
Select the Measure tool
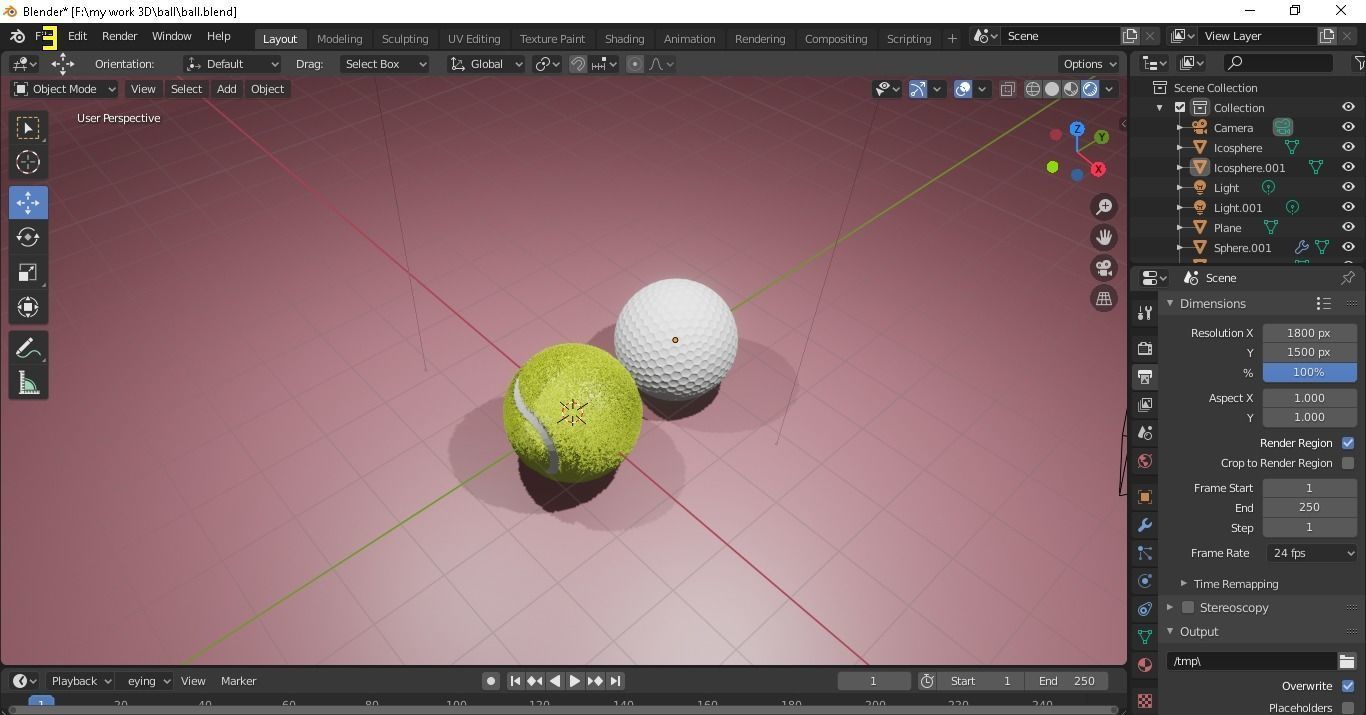[x=28, y=382]
